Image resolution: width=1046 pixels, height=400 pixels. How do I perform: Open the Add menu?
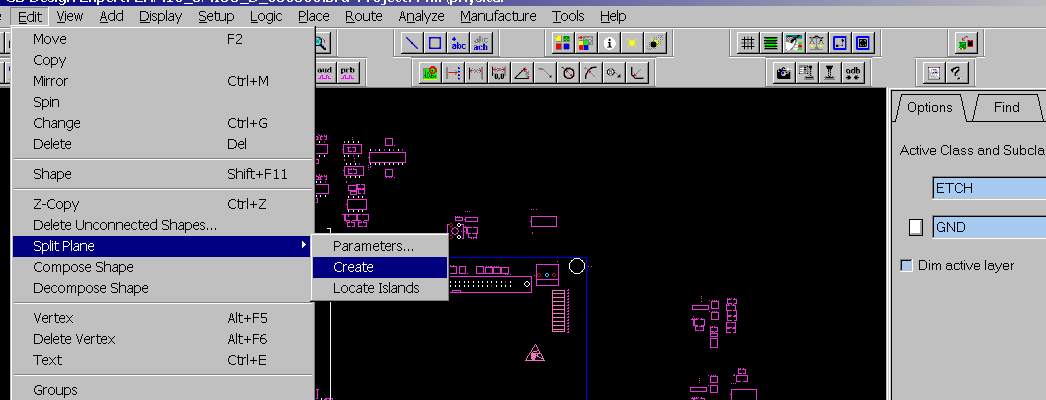coord(111,16)
